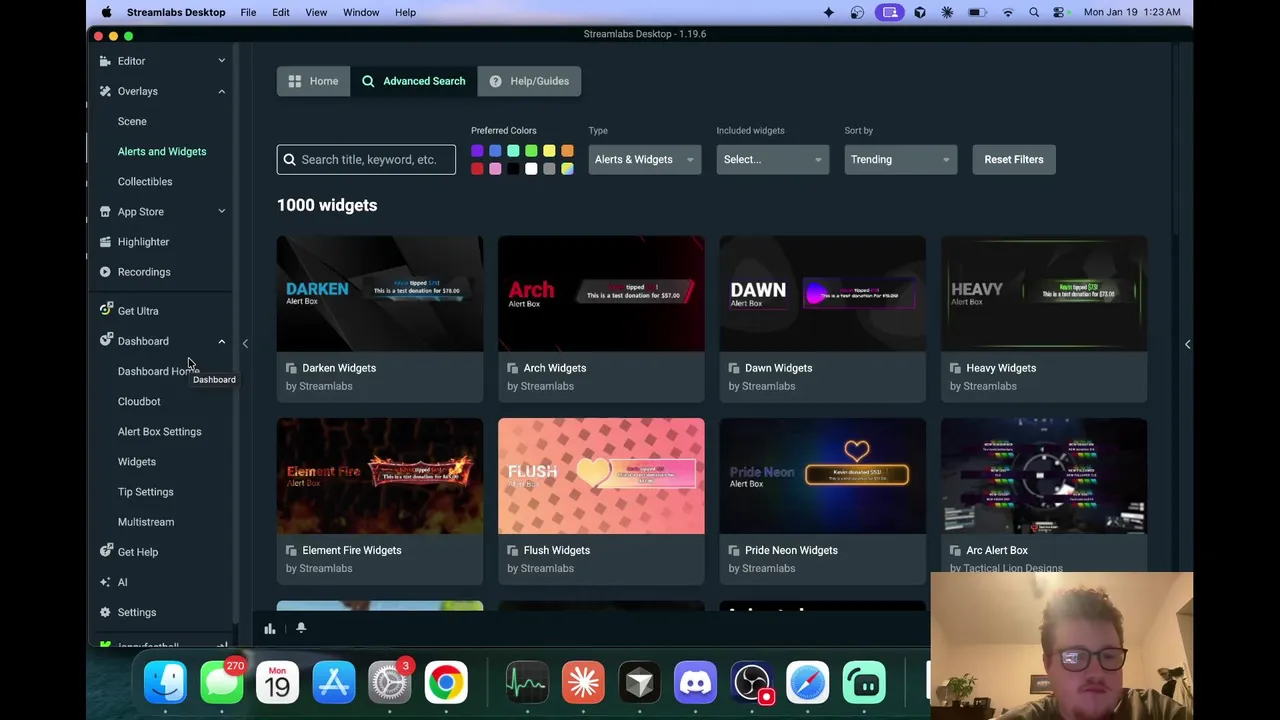Screen dimensions: 1280x720
Task: Expand the Editor section chevron
Action: pyautogui.click(x=222, y=61)
